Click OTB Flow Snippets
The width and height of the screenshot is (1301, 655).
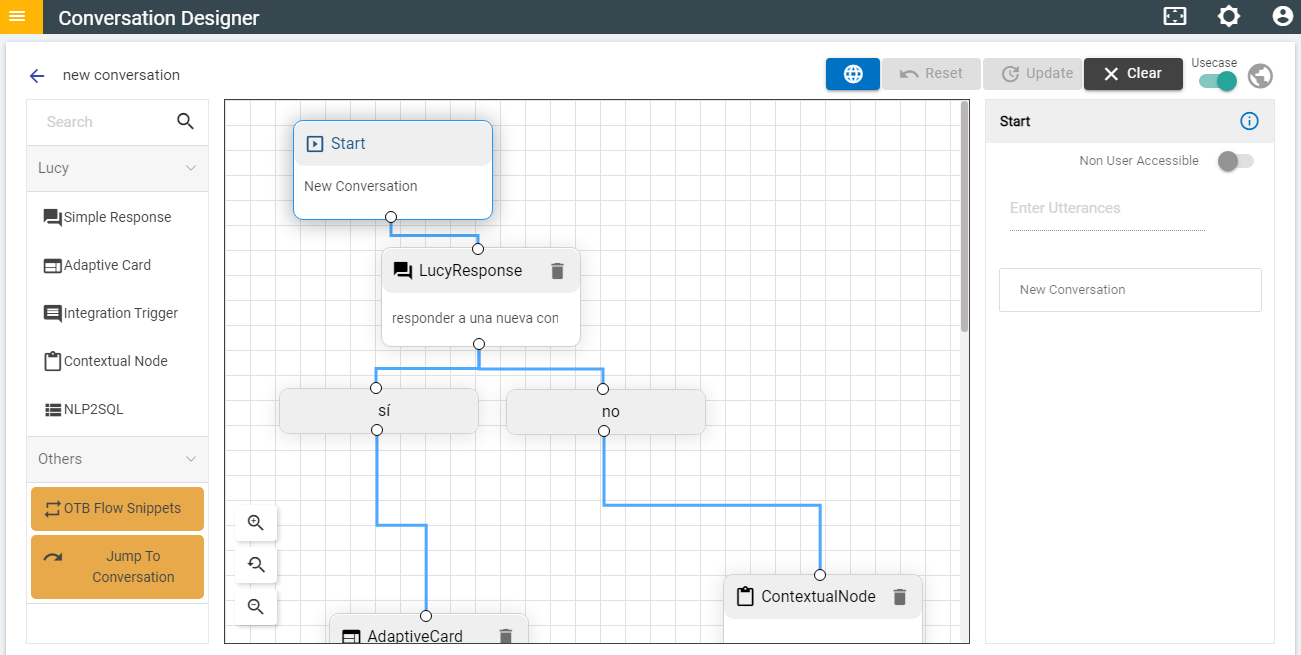coord(117,509)
